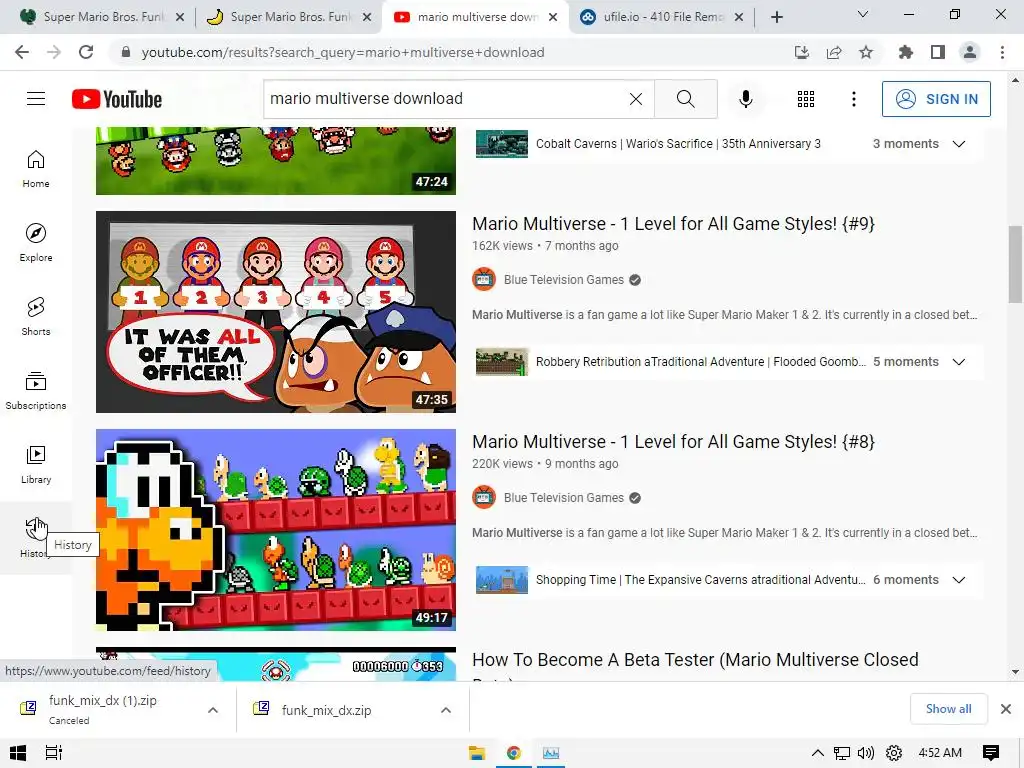The image size is (1024, 768).
Task: Close the download shelf
Action: (1006, 709)
